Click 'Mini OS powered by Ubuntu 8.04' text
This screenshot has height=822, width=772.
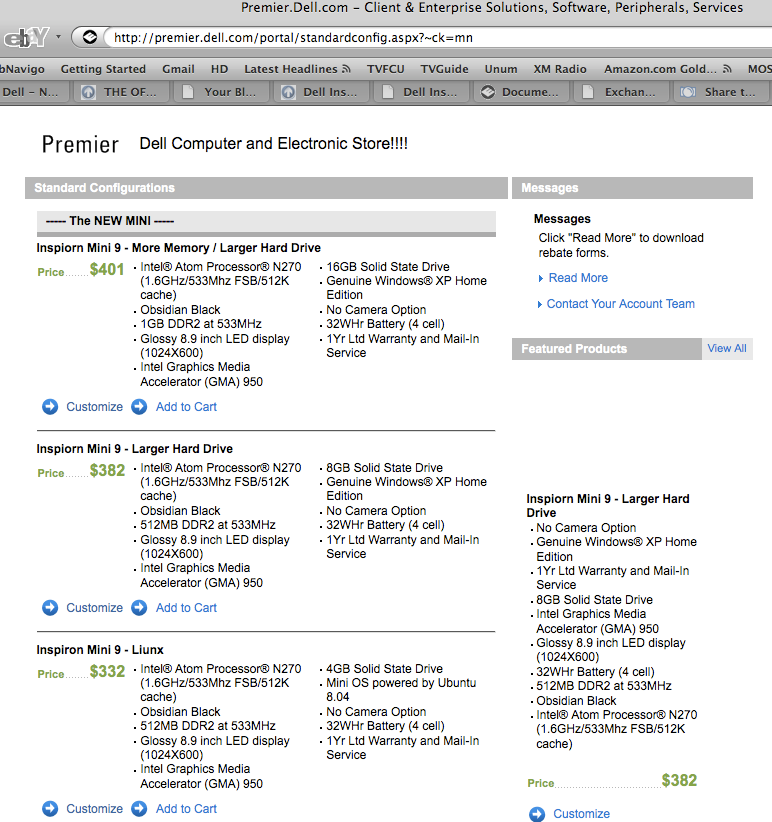[401, 690]
